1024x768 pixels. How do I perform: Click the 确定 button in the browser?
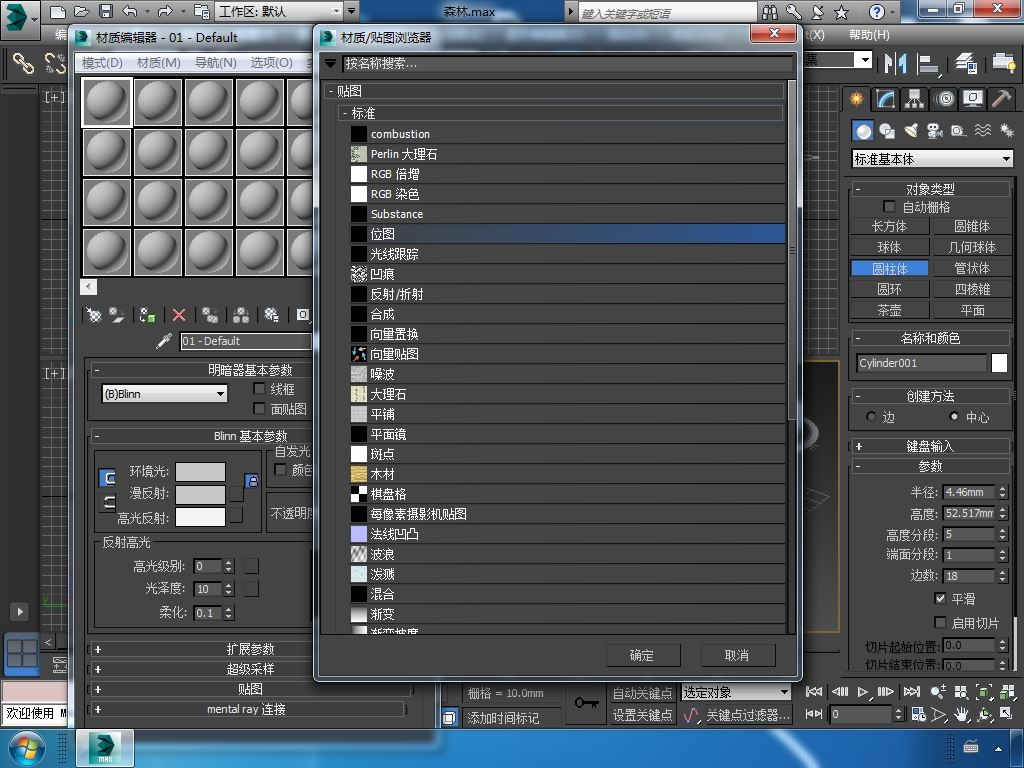pyautogui.click(x=643, y=655)
